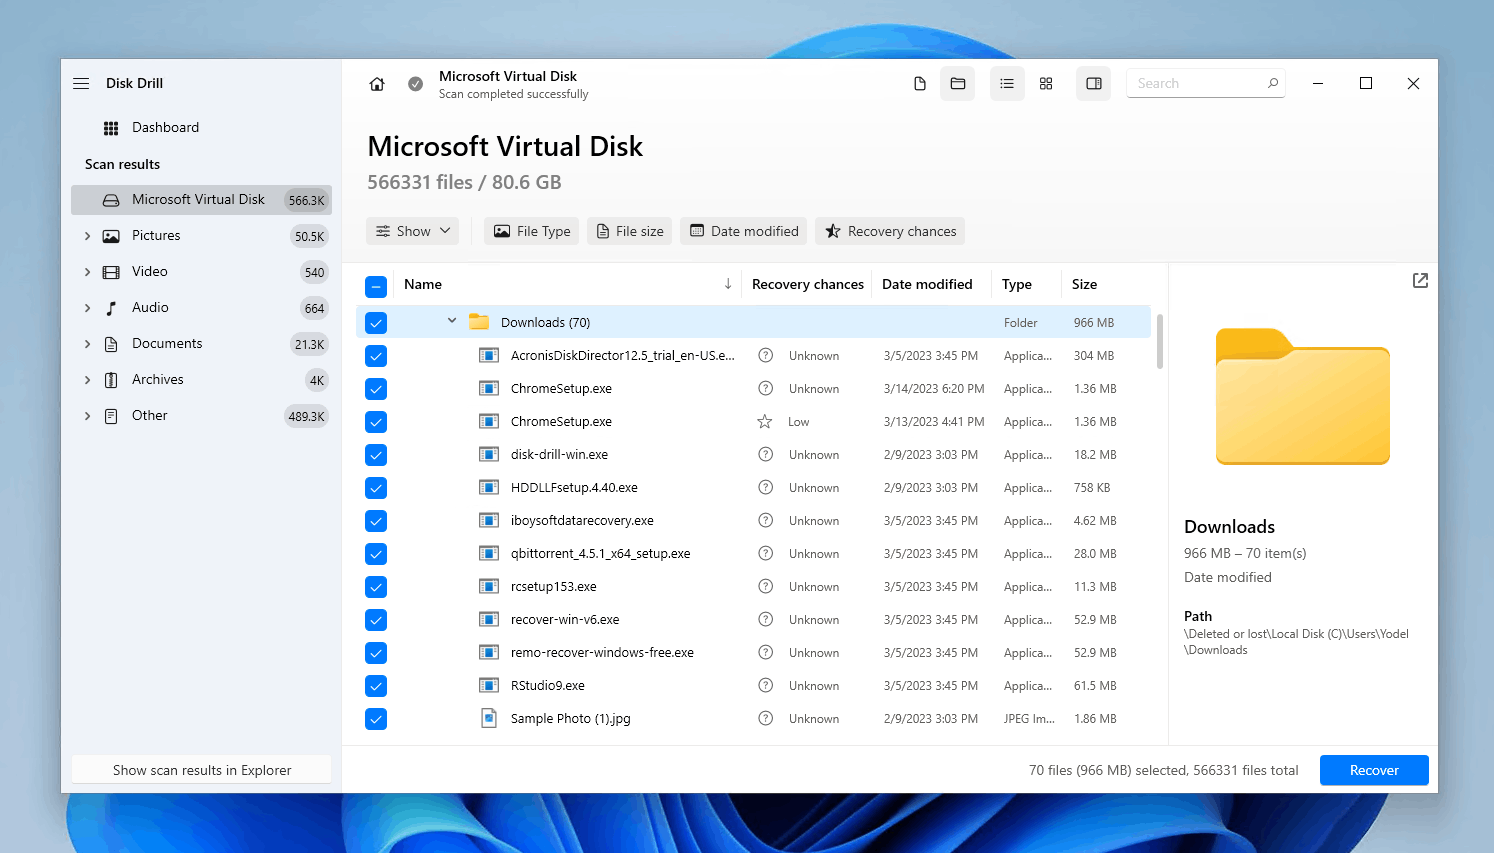Expand the Documents category
1494x853 pixels.
tap(87, 344)
